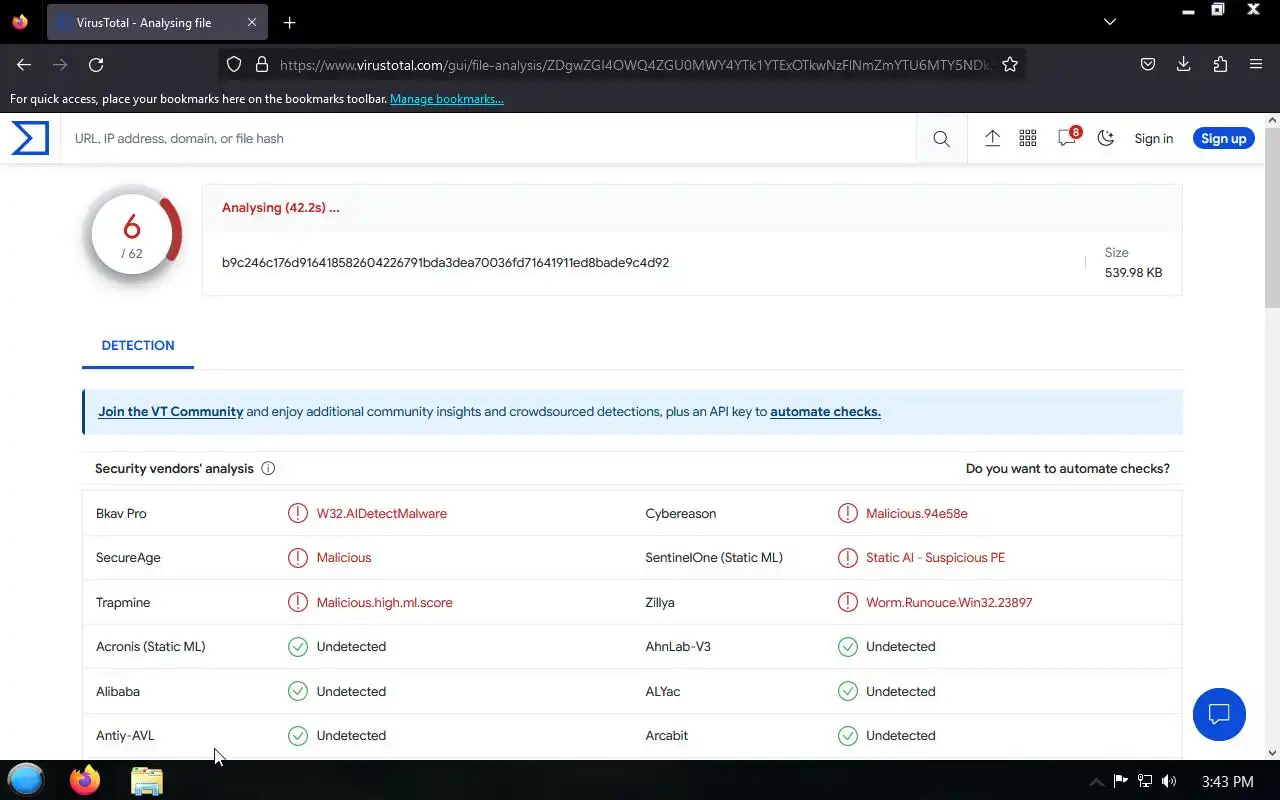This screenshot has width=1280, height=800.
Task: Click alert icon for Malicious.high.ml.score
Action: click(x=298, y=602)
